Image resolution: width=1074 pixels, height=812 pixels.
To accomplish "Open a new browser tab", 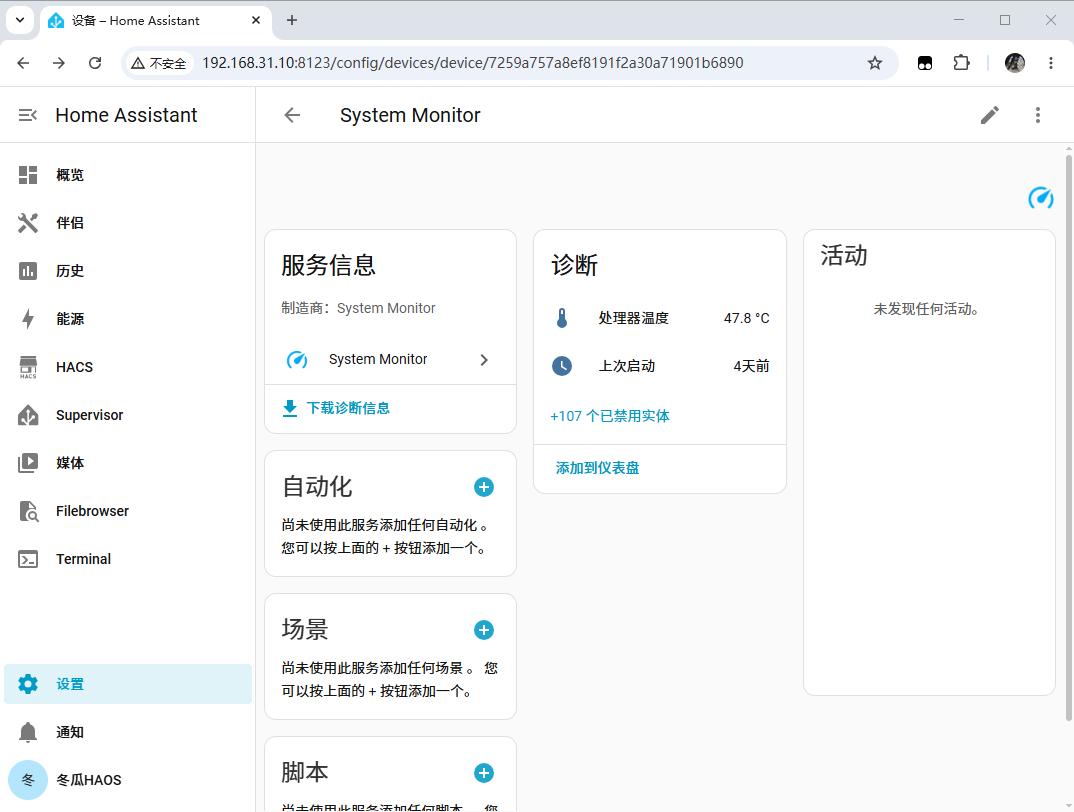I will click(292, 21).
